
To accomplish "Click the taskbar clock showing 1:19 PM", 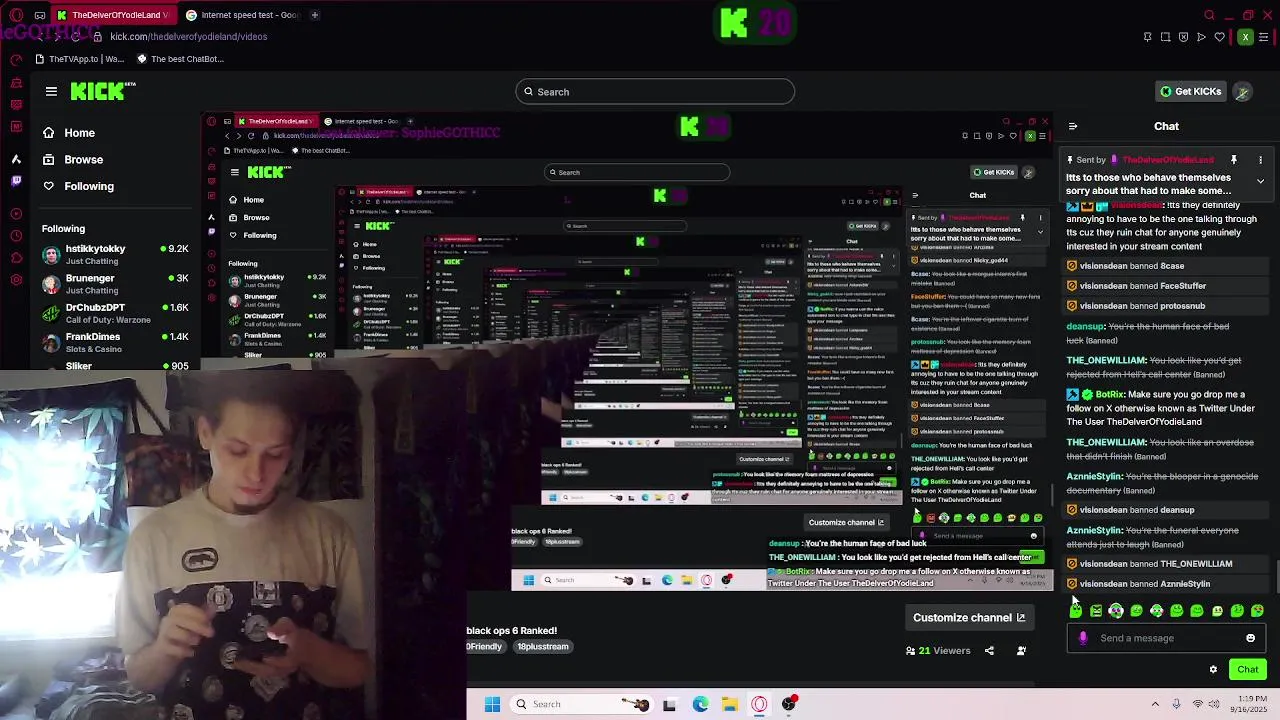I will 1250,705.
